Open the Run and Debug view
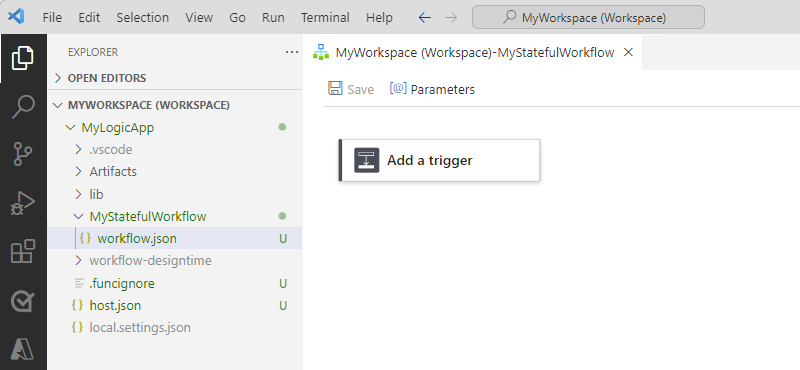800x370 pixels. 23,203
